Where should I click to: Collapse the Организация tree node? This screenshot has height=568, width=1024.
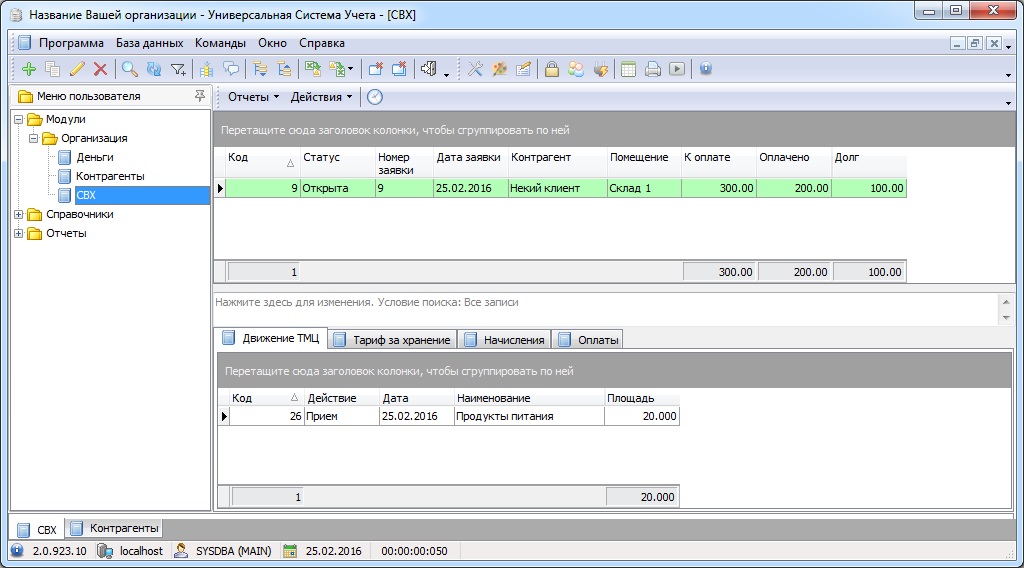click(x=33, y=138)
